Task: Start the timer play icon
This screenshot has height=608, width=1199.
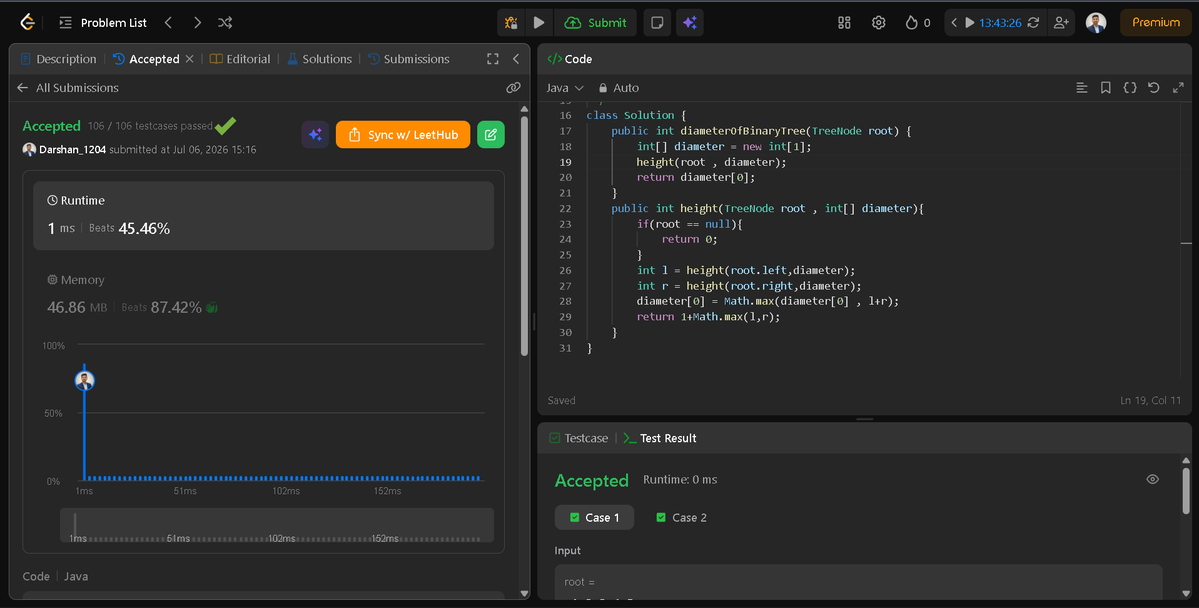Action: 970,23
